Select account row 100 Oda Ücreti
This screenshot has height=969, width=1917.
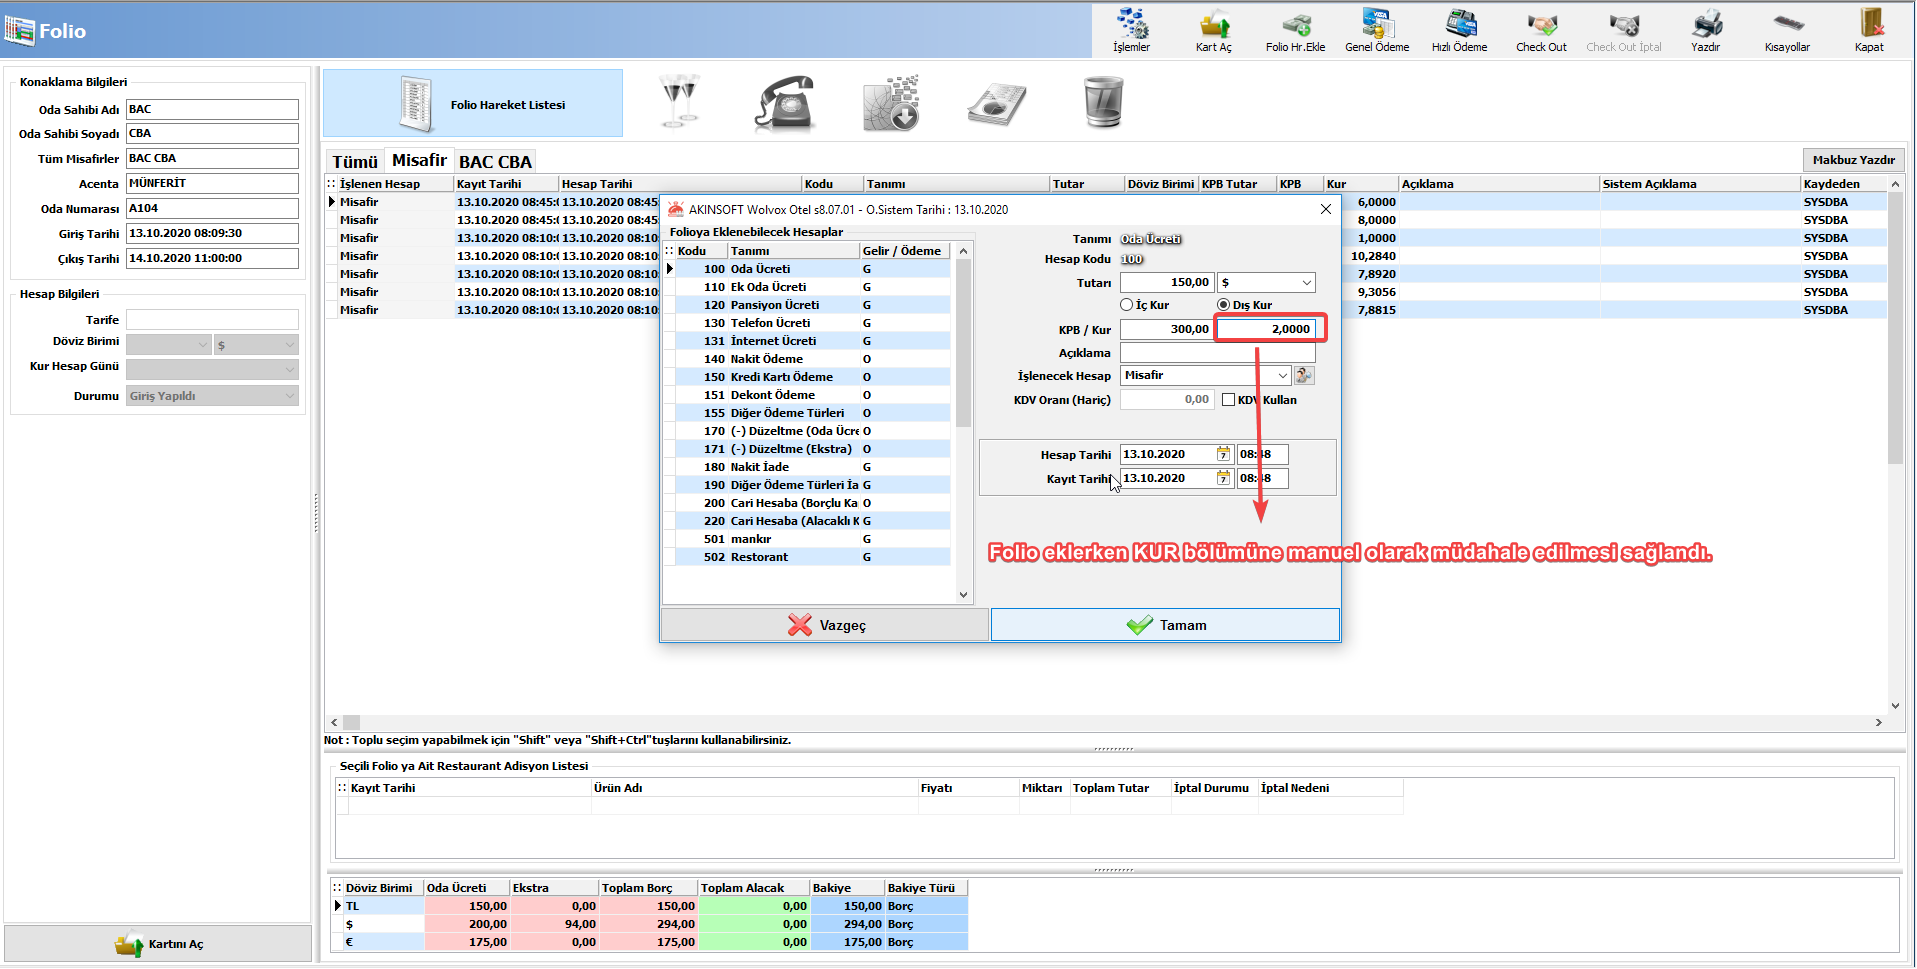812,269
